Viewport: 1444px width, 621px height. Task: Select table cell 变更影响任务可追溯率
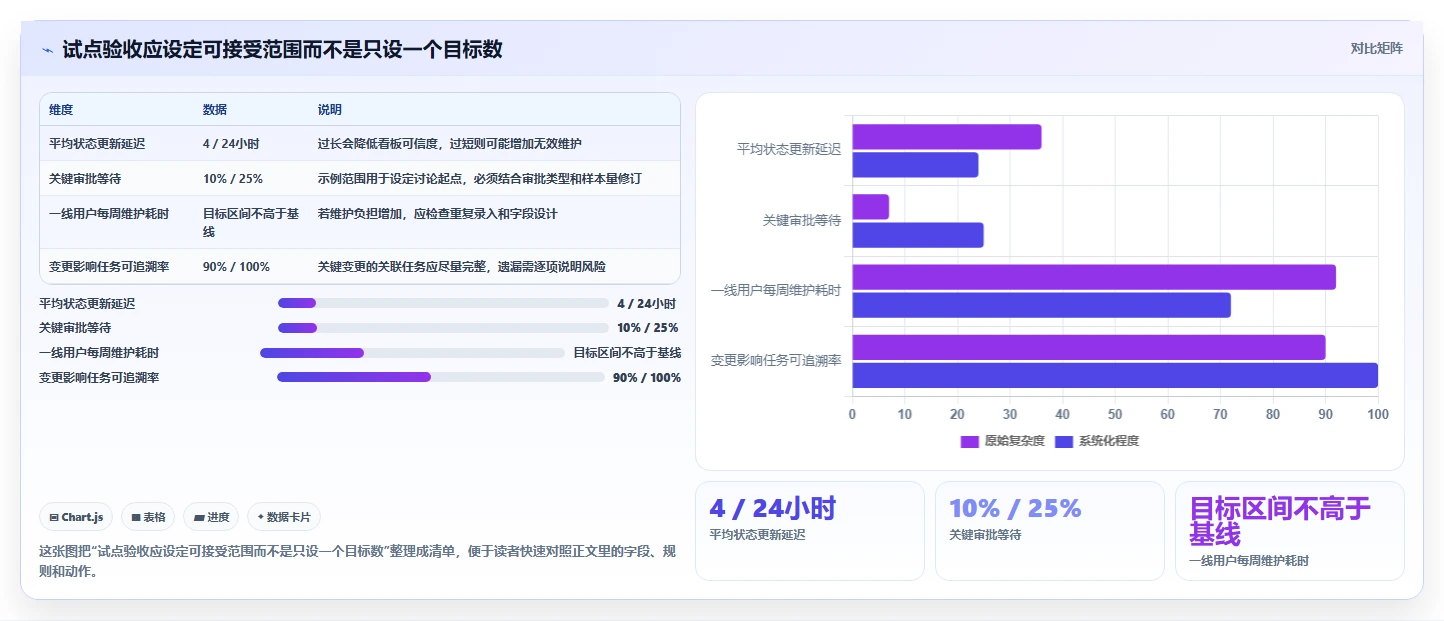(109, 267)
